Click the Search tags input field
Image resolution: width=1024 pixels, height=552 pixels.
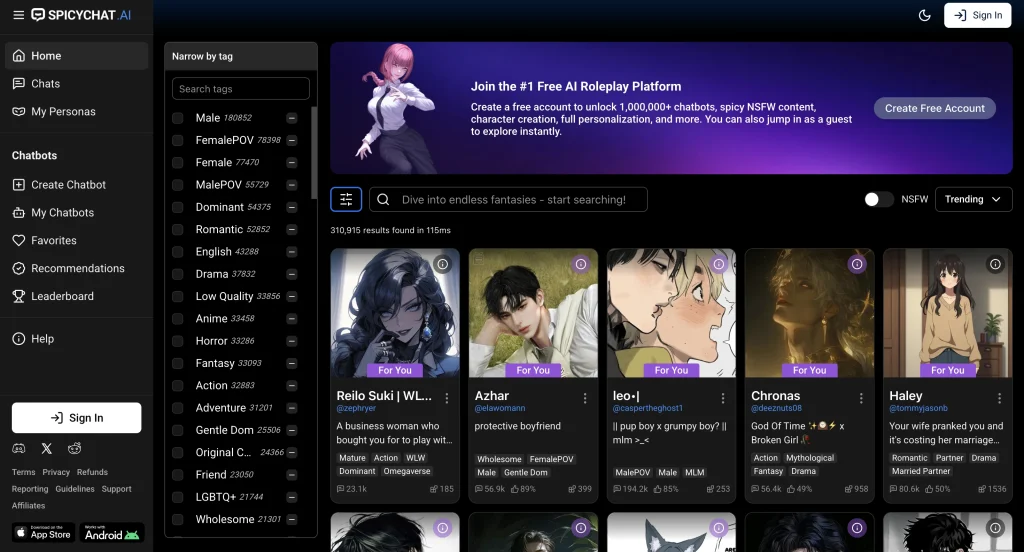pos(240,89)
